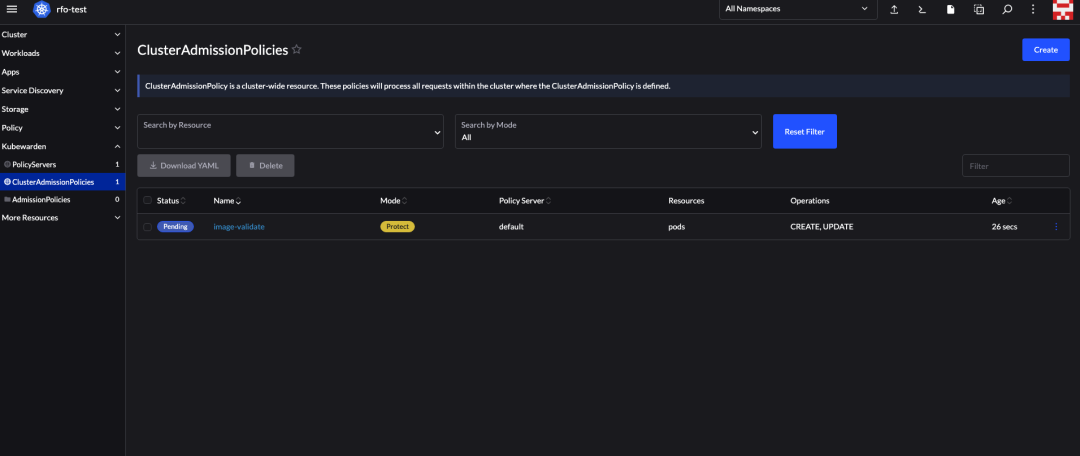
Task: Check the select-all rows checkbox
Action: click(148, 201)
